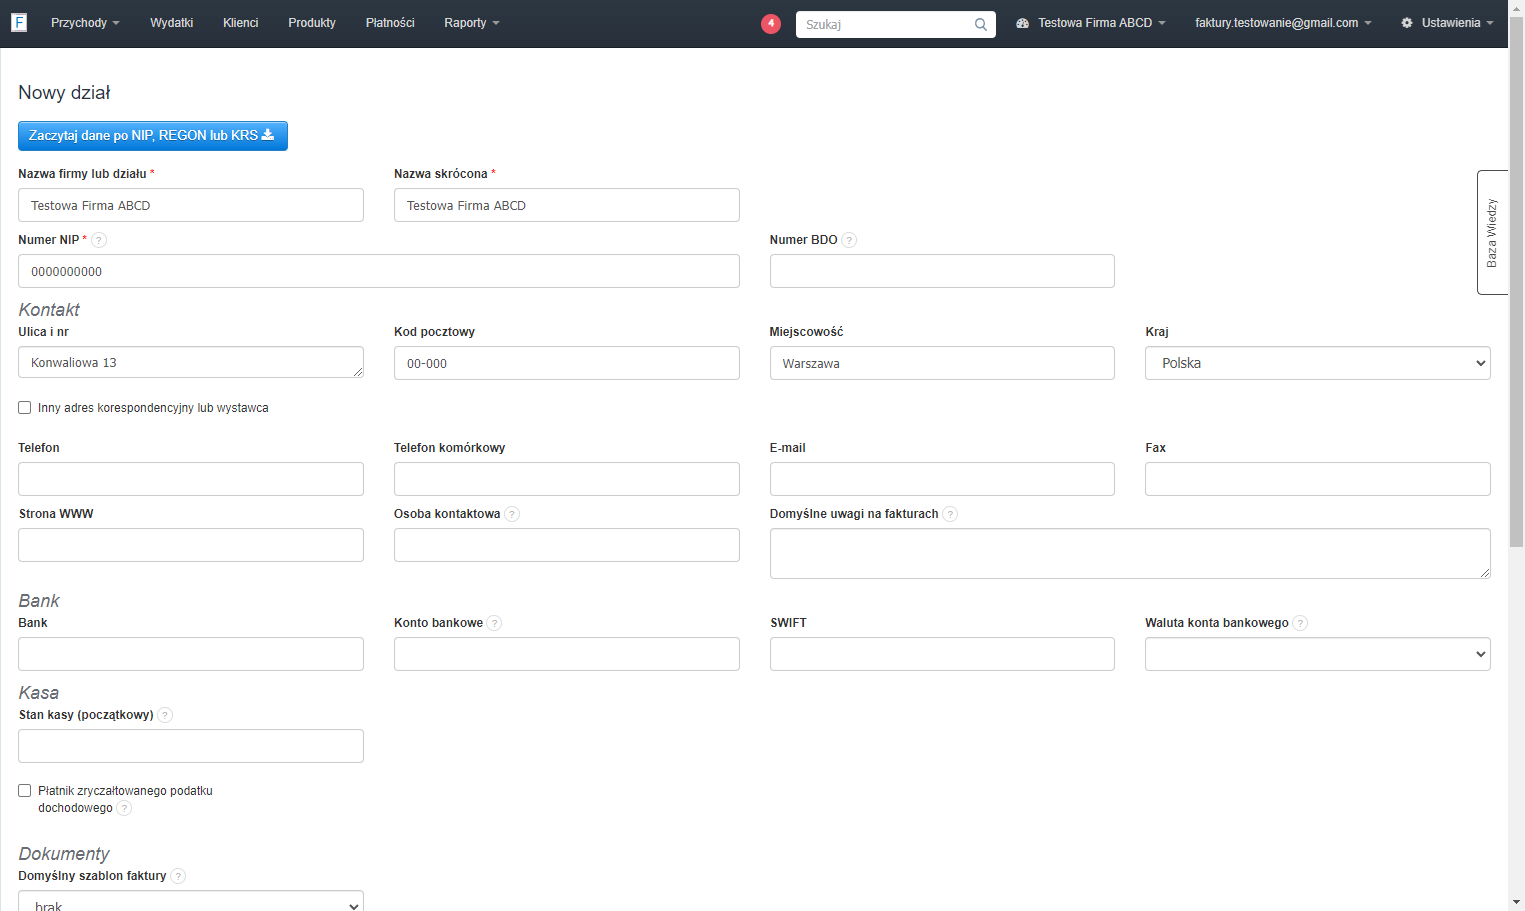1525x911 pixels.
Task: Show help for Waluta konta bankowego
Action: click(1300, 623)
